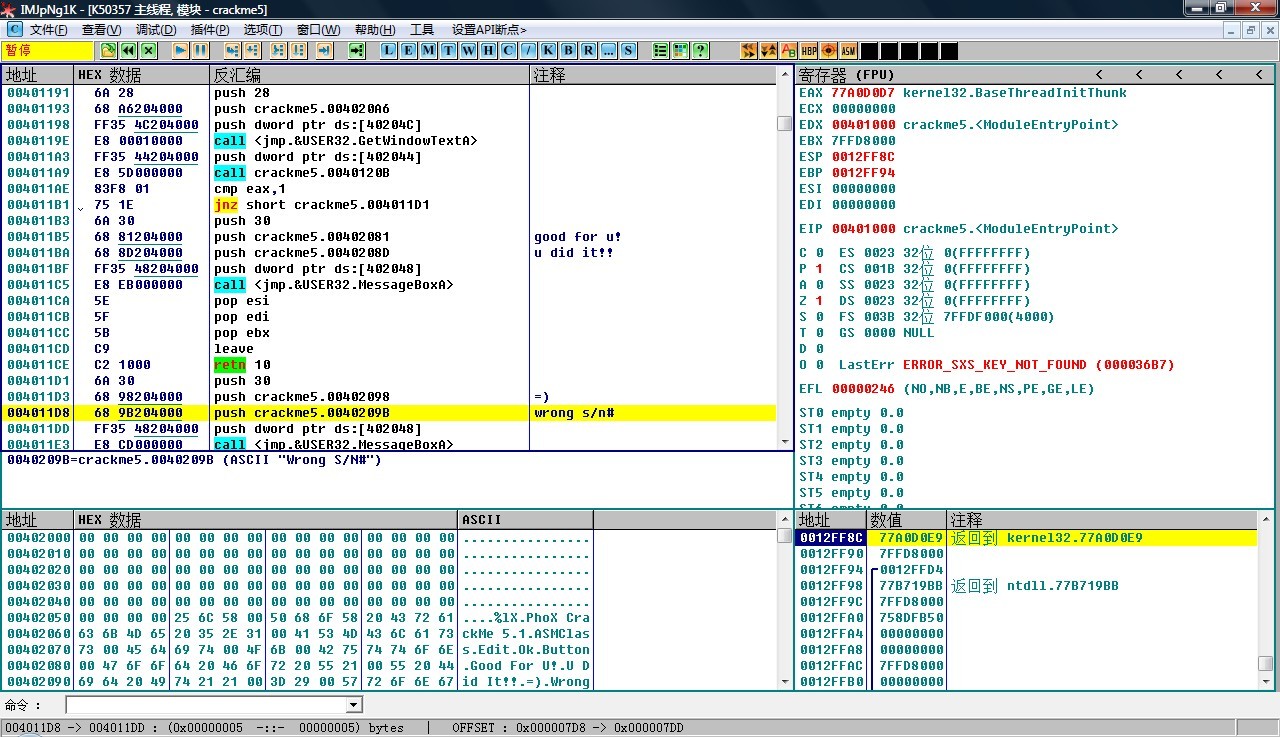Click the Step Over toolbar icon

[x=253, y=50]
